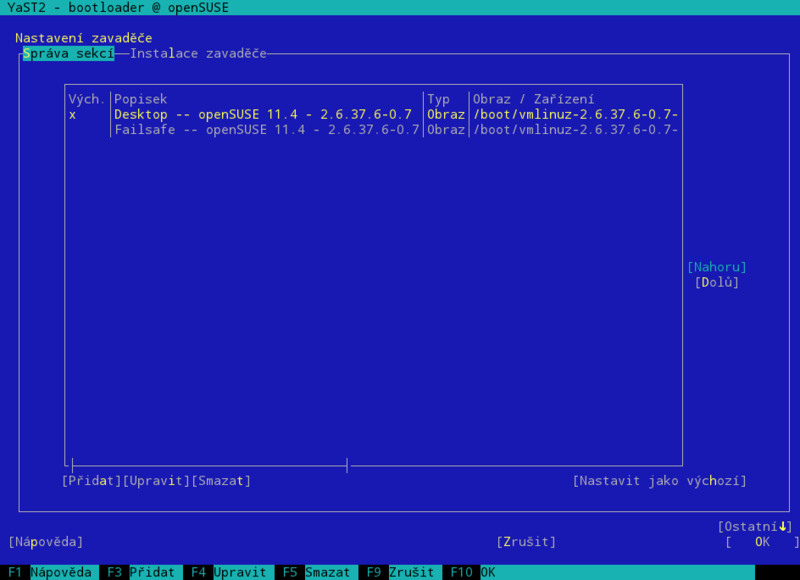Viewport: 800px width, 580px height.
Task: Click the Typ column header
Action: coord(438,99)
